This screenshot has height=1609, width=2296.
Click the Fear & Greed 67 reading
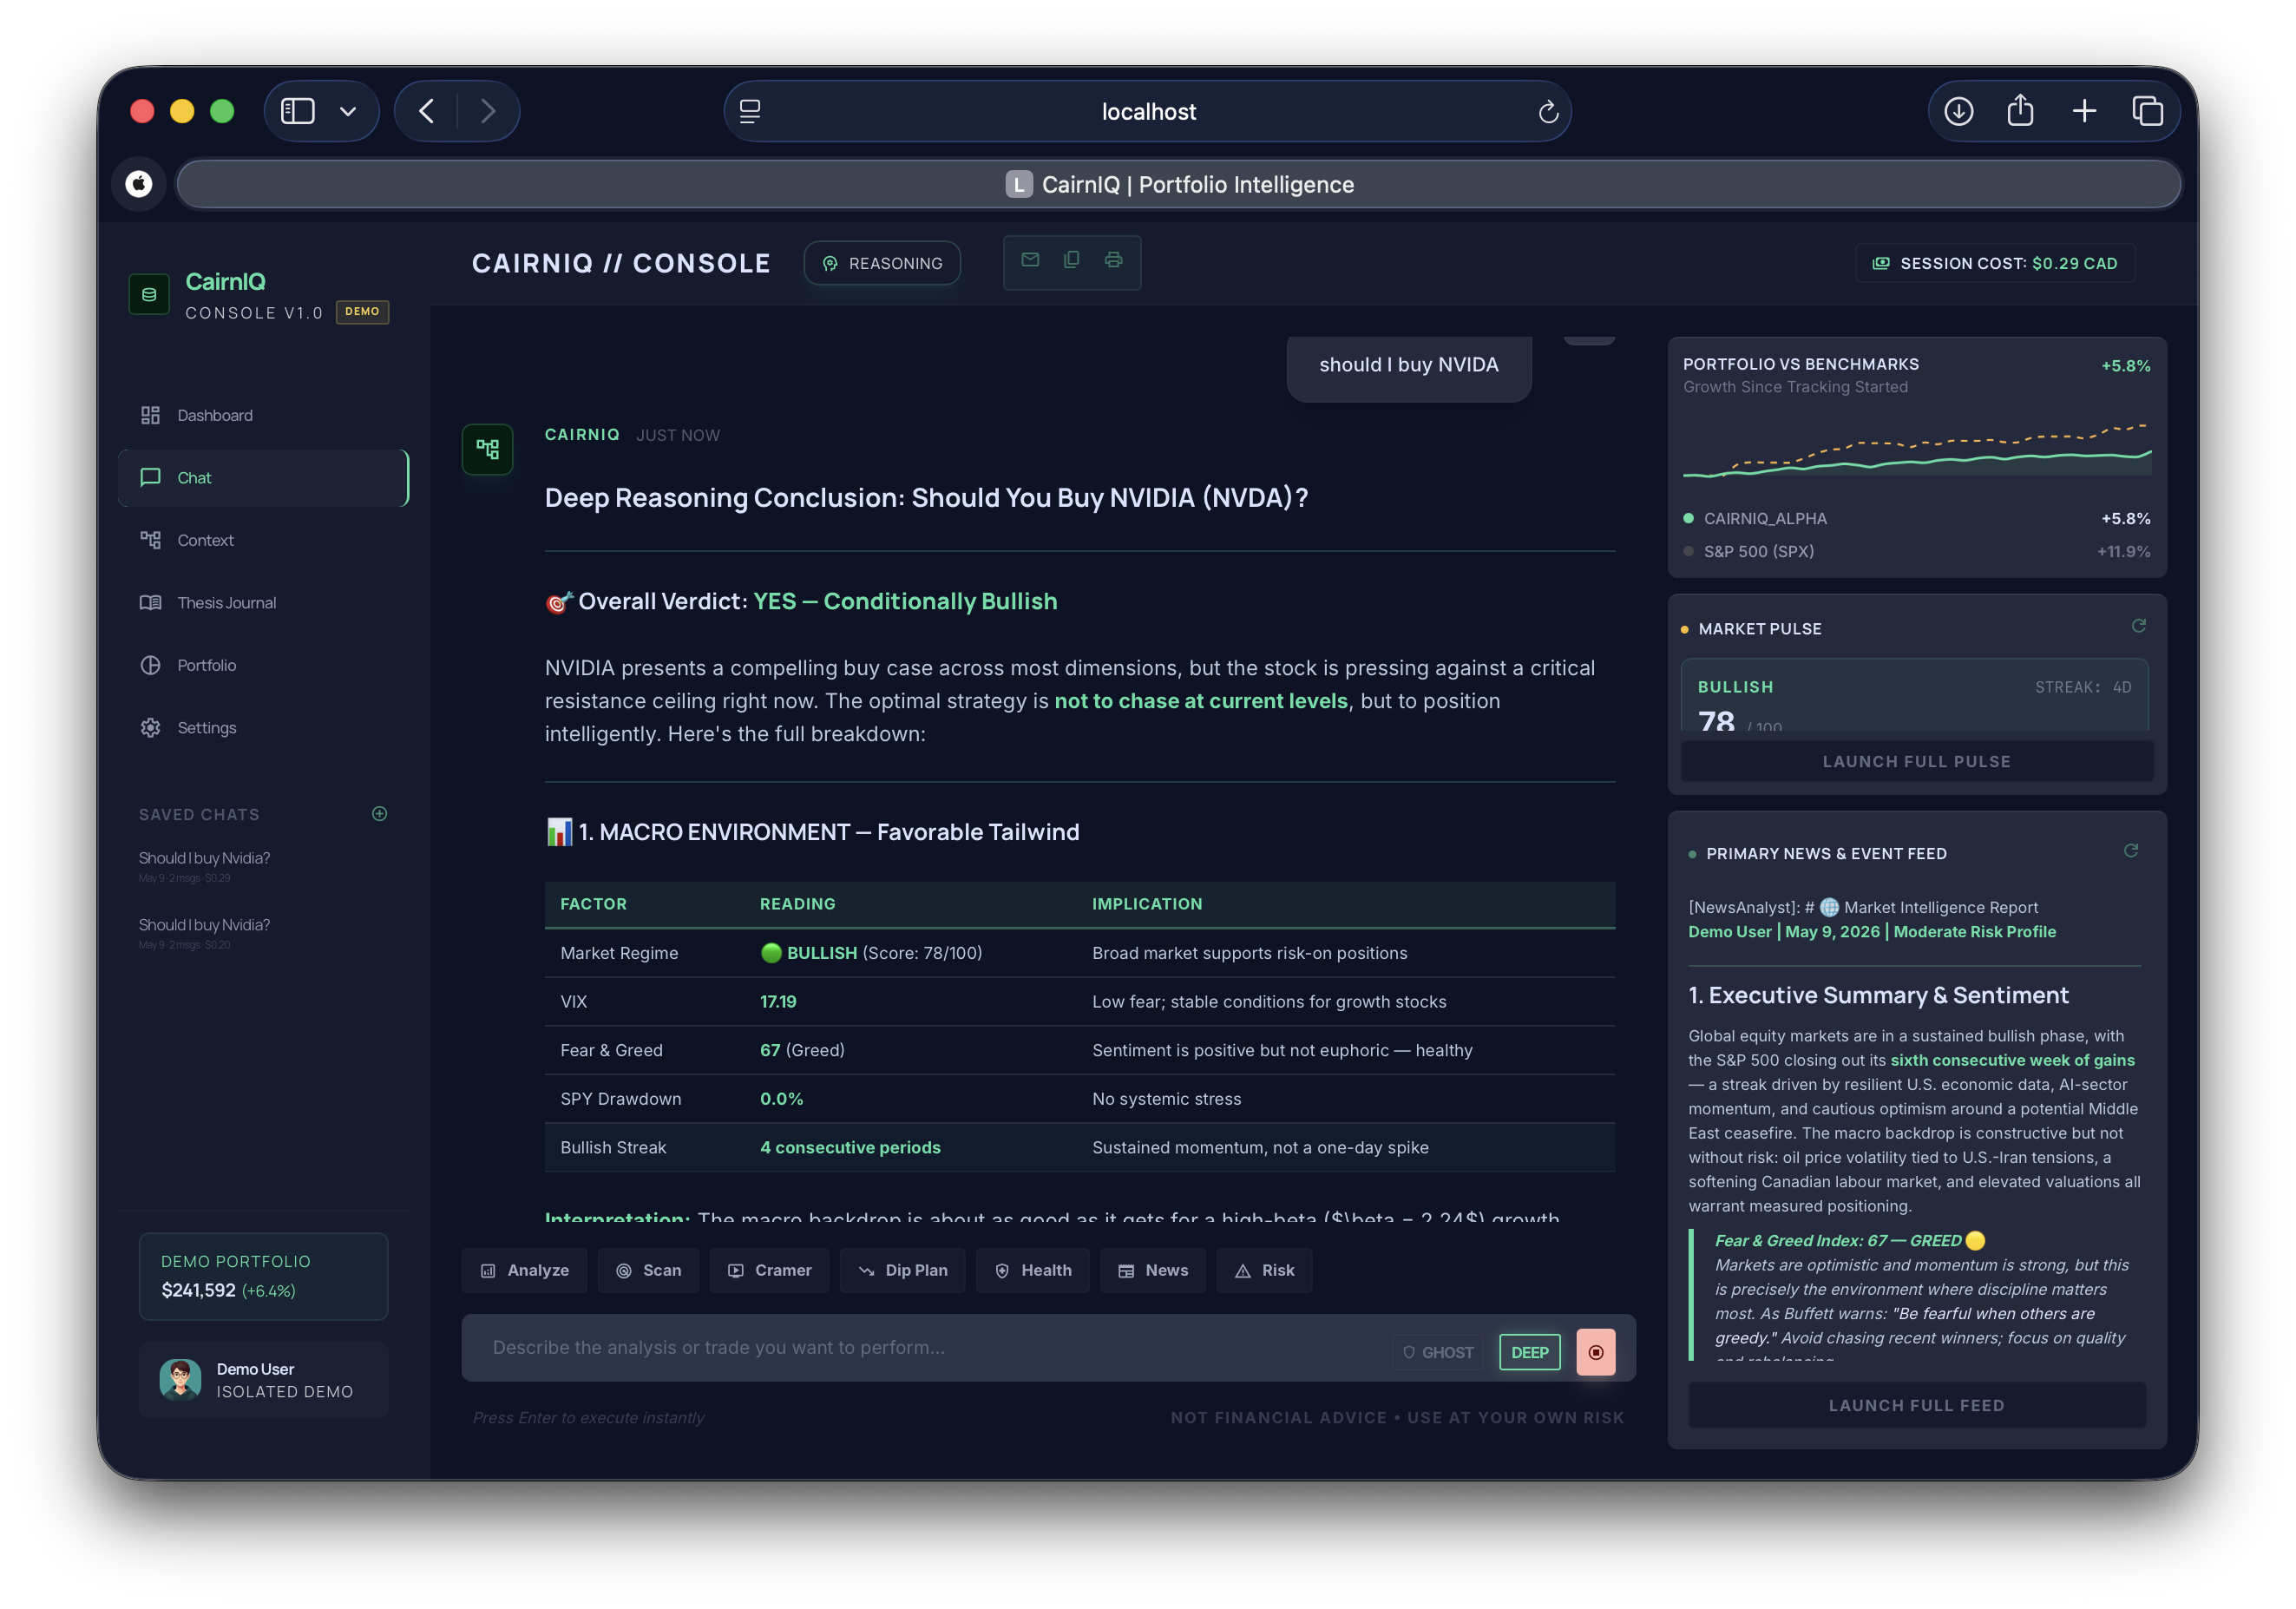click(802, 1051)
